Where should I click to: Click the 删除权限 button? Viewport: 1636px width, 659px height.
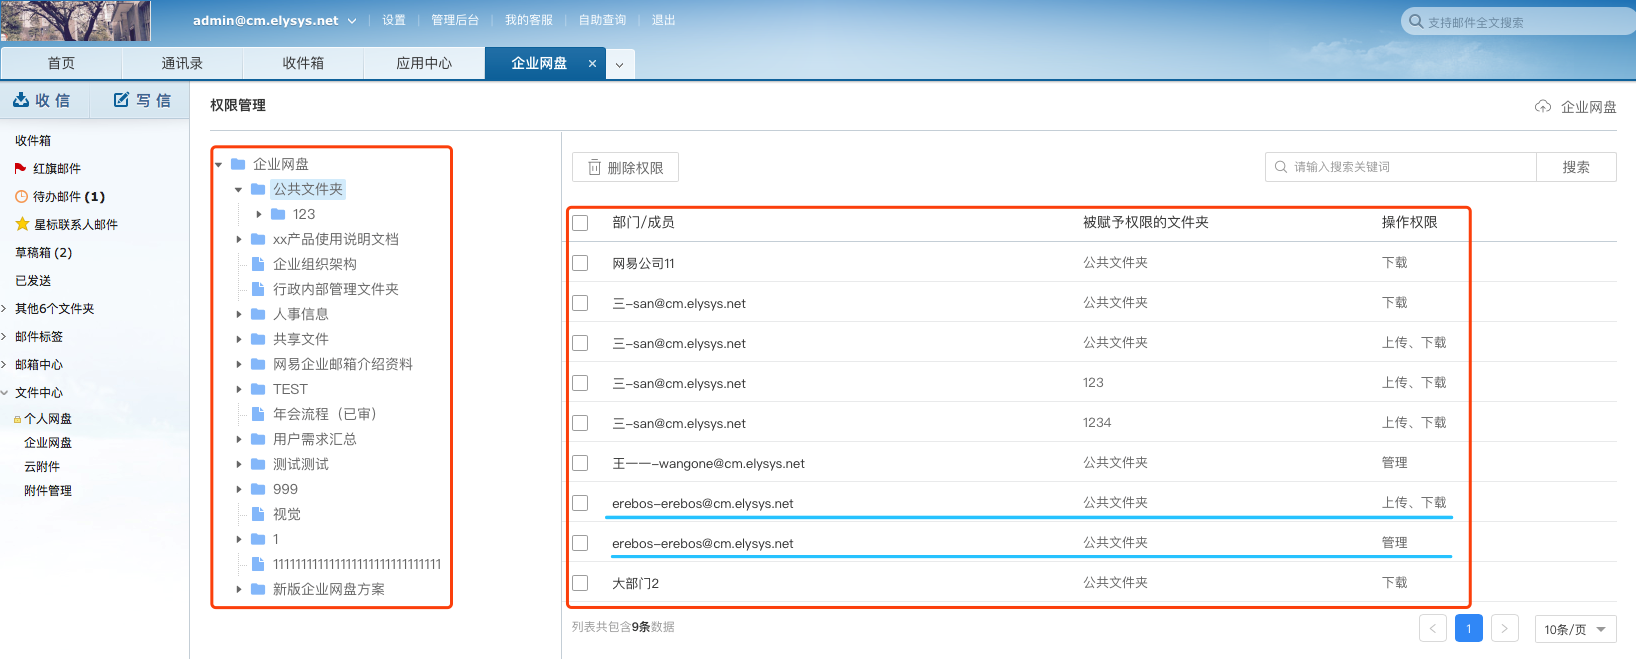(x=625, y=167)
